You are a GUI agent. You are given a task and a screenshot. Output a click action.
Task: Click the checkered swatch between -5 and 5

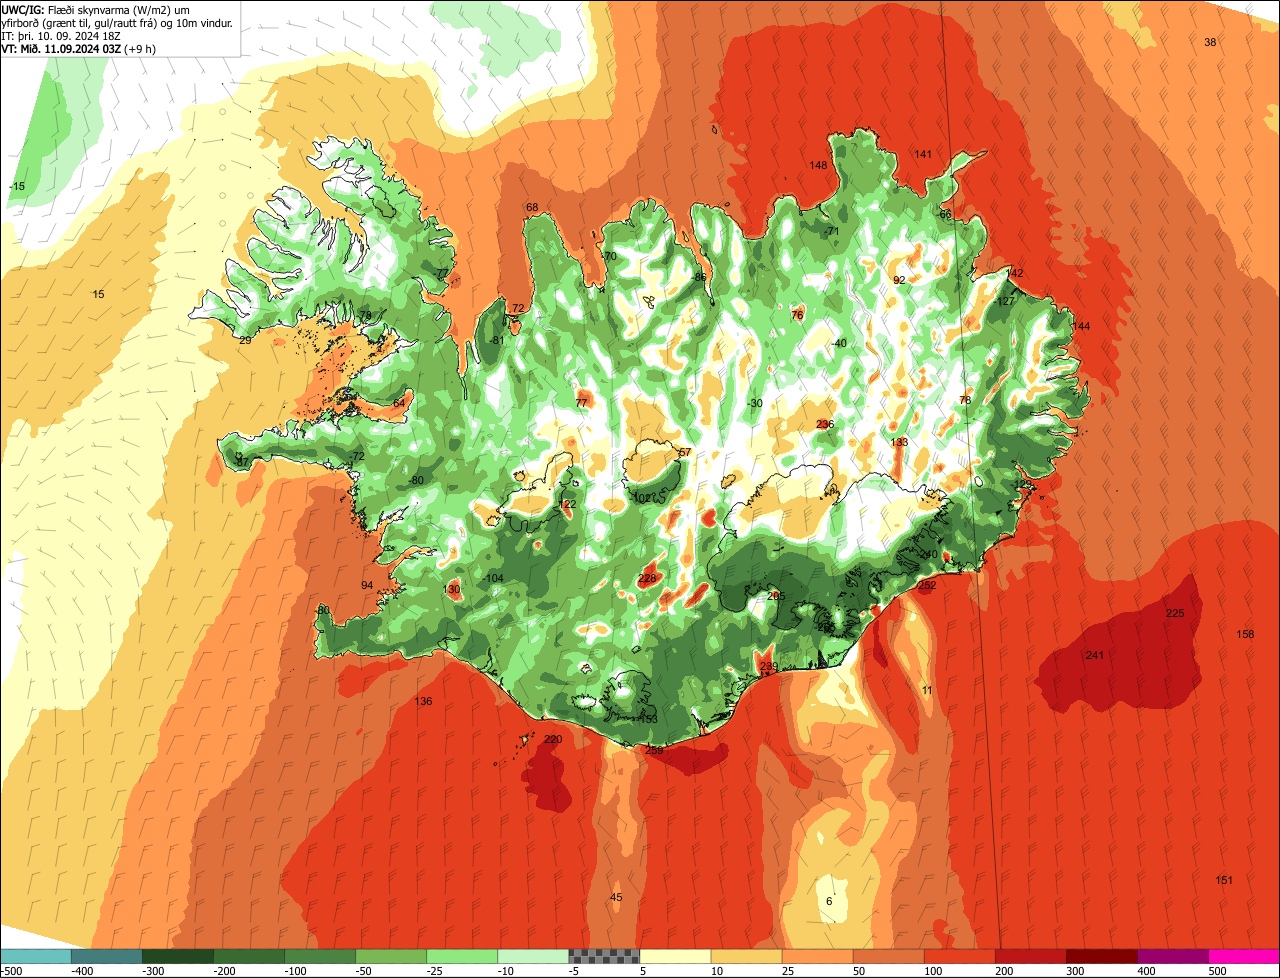click(x=604, y=956)
